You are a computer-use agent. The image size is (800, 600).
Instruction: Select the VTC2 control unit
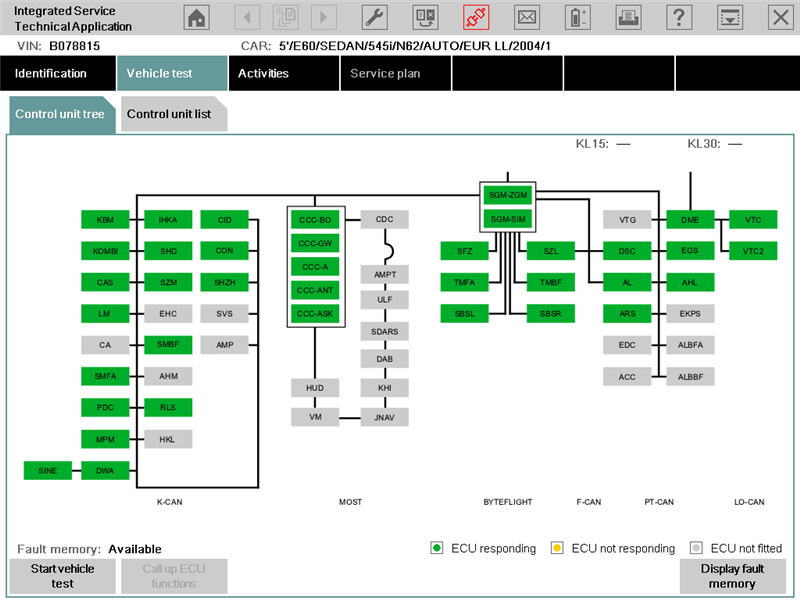click(753, 251)
